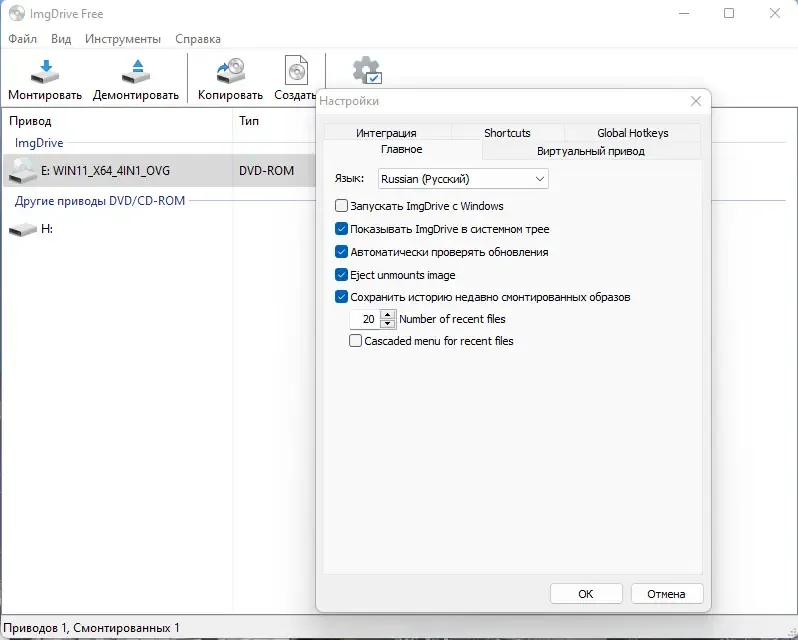Switch to the Виртуальный привод tab
Viewport: 798px width, 640px height.
click(x=591, y=151)
